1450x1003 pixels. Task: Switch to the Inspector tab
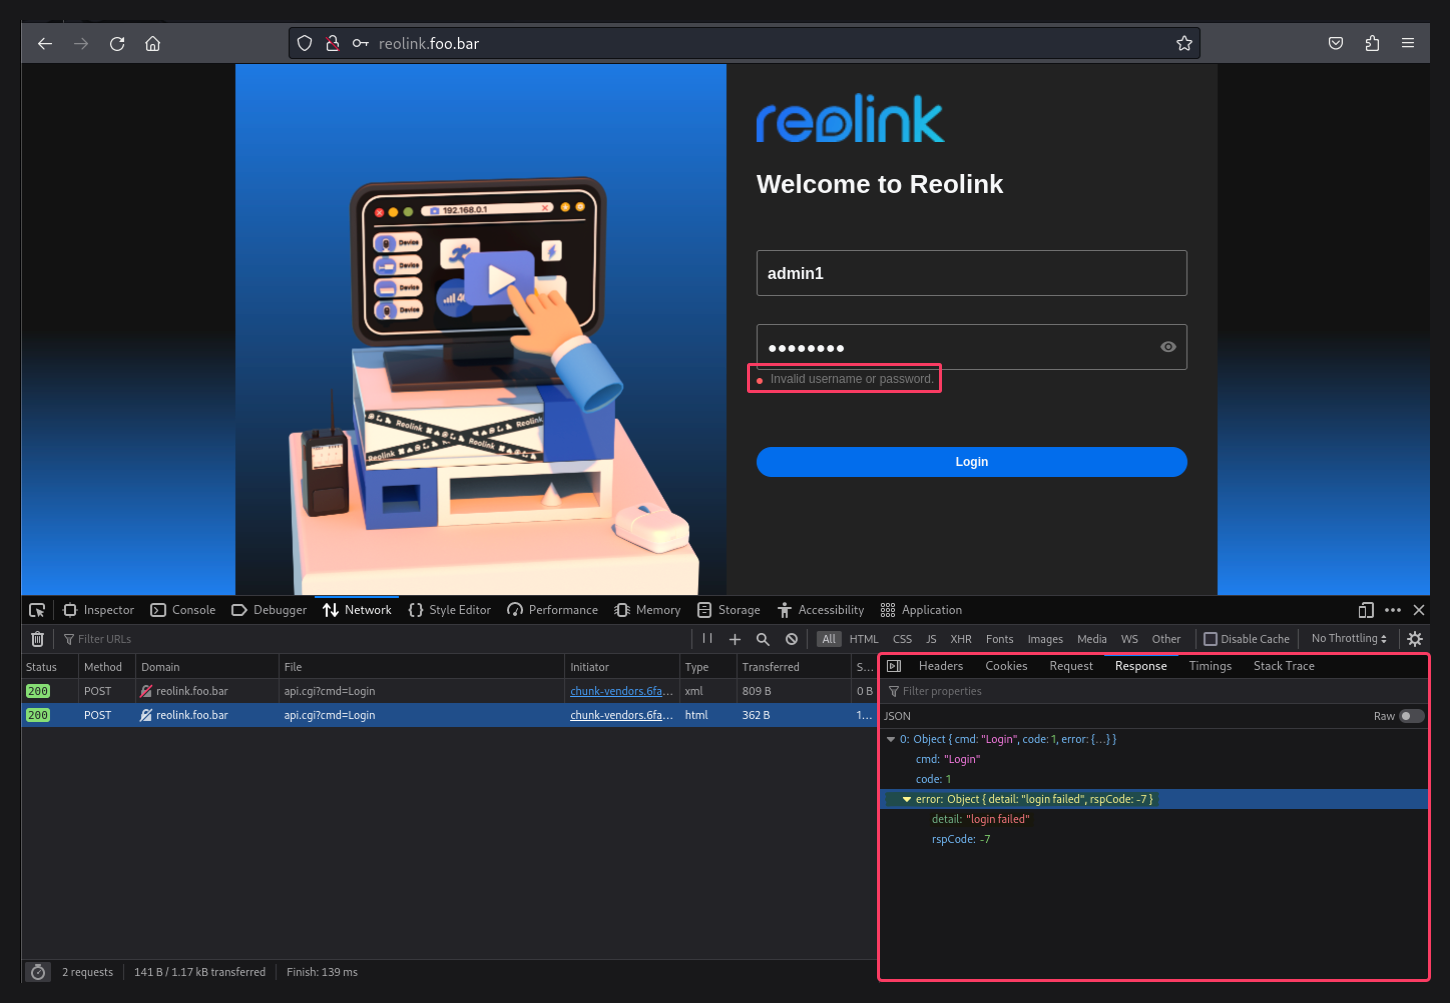98,610
